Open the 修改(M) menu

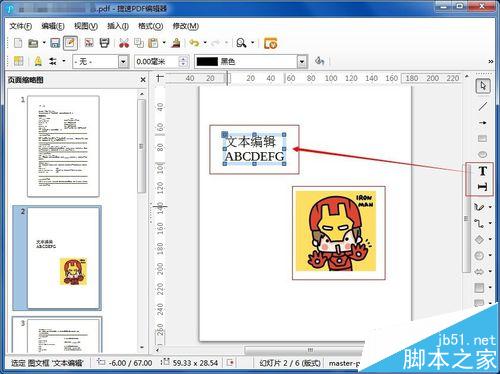[x=185, y=26]
